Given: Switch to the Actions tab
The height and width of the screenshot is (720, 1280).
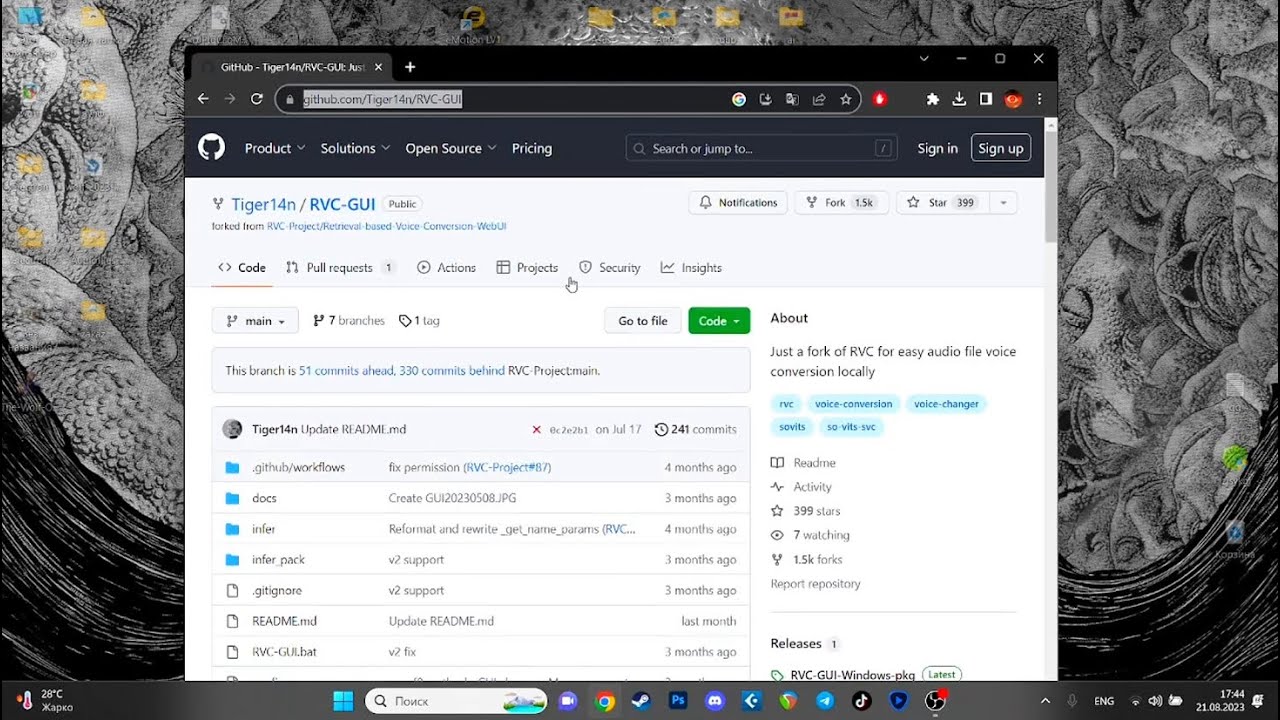Looking at the screenshot, I should (x=446, y=268).
